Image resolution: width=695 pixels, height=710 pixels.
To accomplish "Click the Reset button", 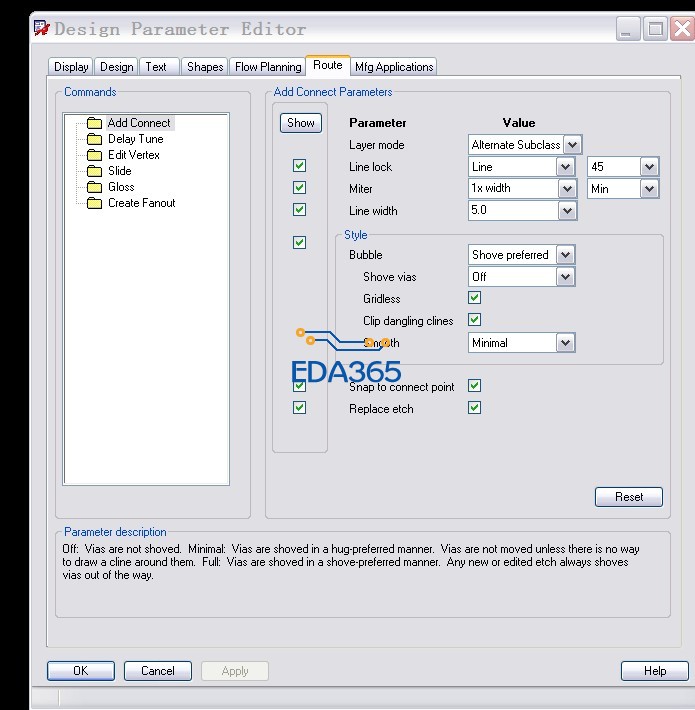I will tap(629, 497).
